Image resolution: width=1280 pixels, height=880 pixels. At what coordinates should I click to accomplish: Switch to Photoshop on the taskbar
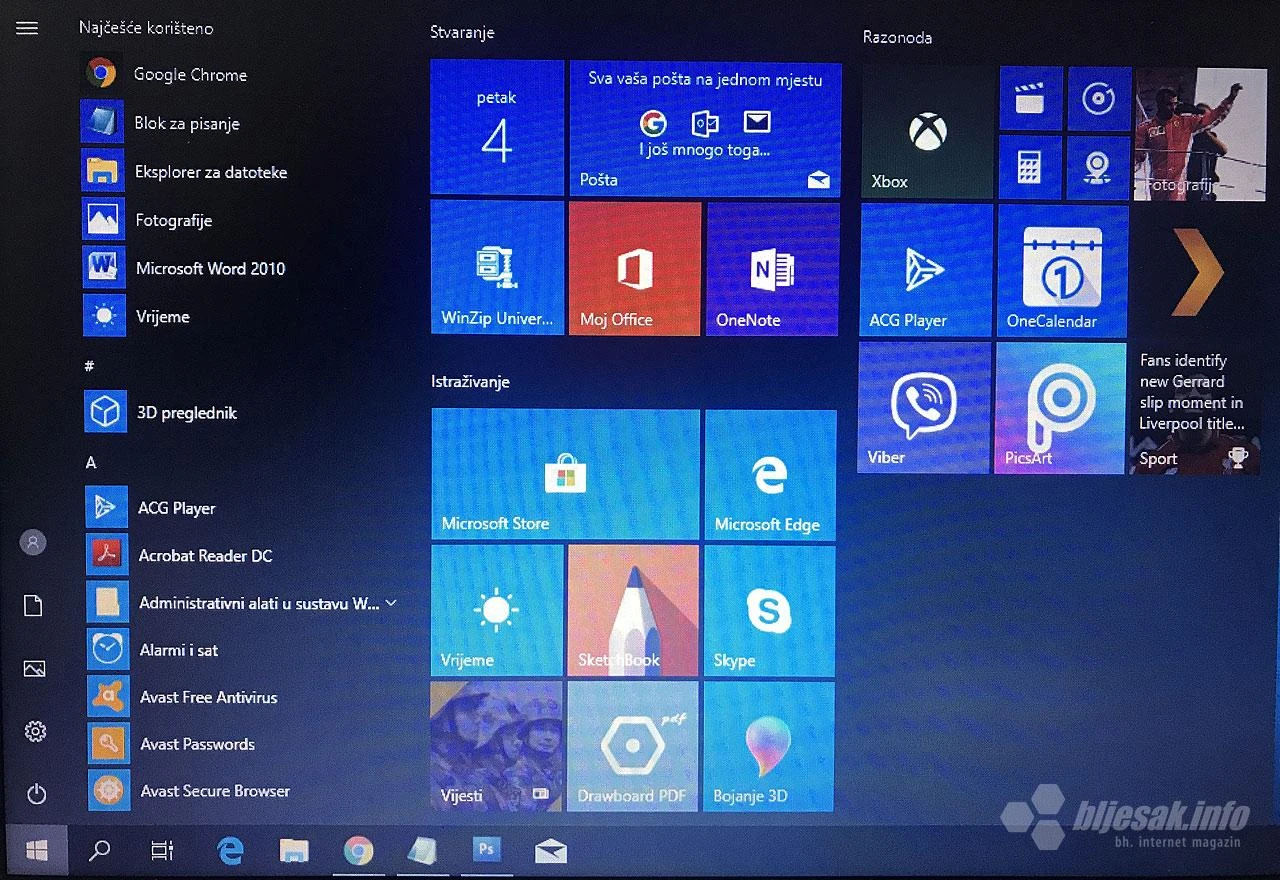tap(486, 850)
